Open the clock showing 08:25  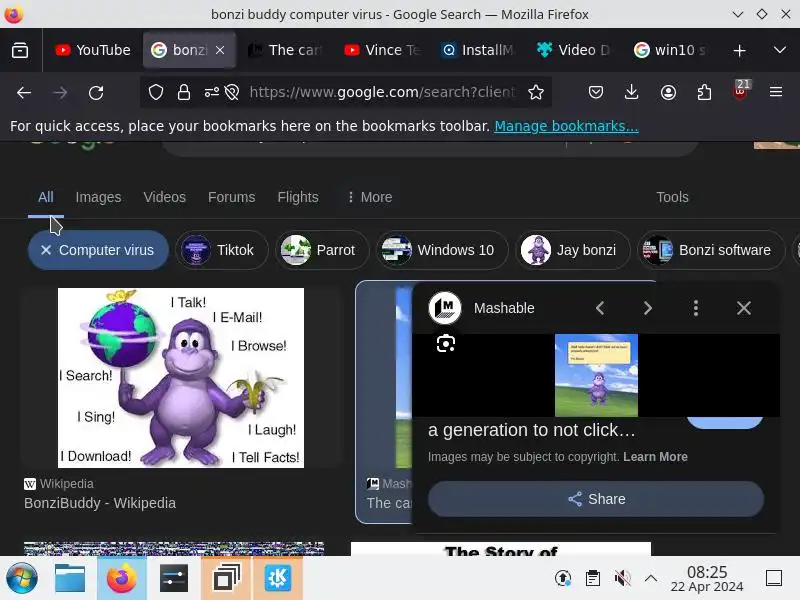click(707, 579)
